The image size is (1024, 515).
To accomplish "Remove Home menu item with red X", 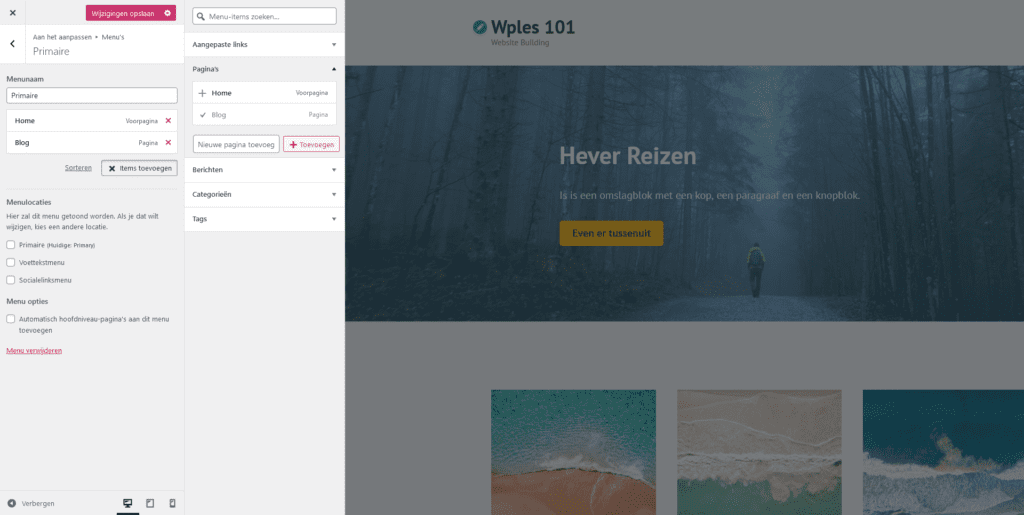I will click(168, 121).
